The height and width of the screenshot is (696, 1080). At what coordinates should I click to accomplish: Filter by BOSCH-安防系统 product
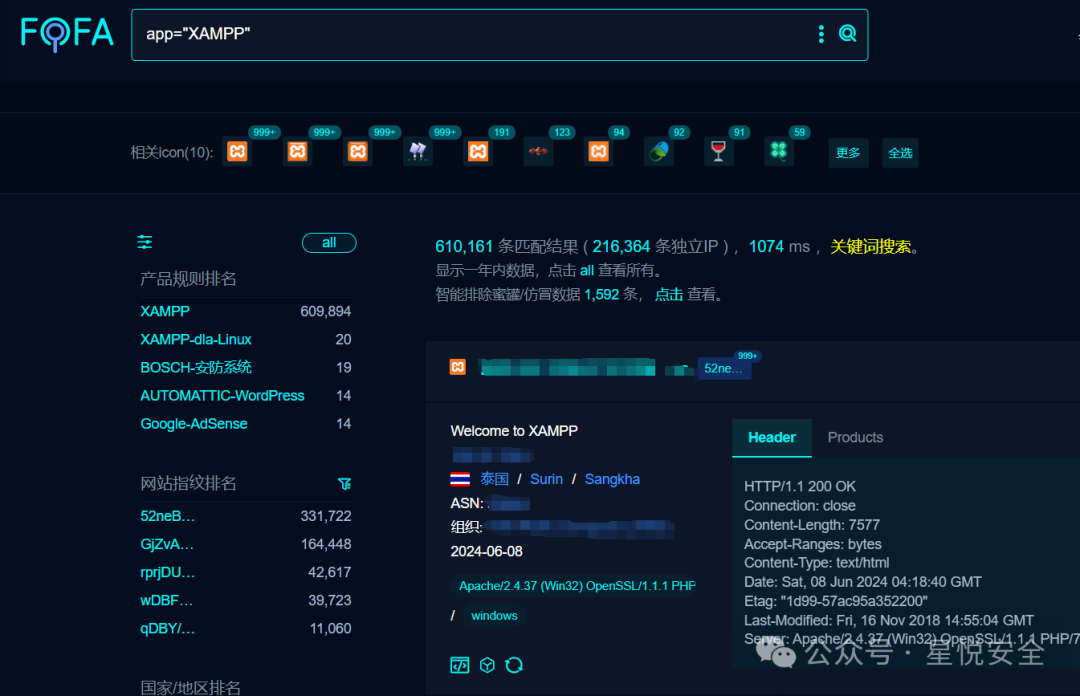click(x=196, y=368)
